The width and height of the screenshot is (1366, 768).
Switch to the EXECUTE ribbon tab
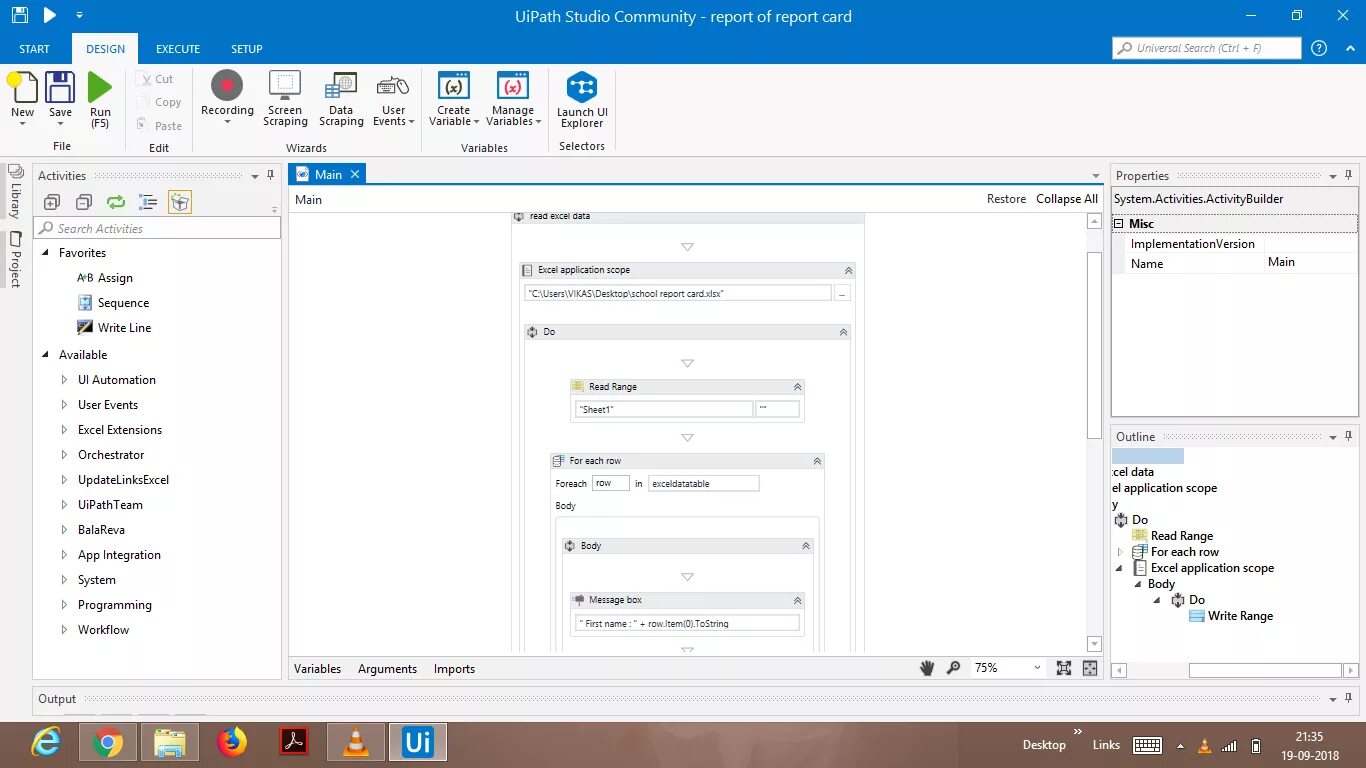(x=178, y=49)
